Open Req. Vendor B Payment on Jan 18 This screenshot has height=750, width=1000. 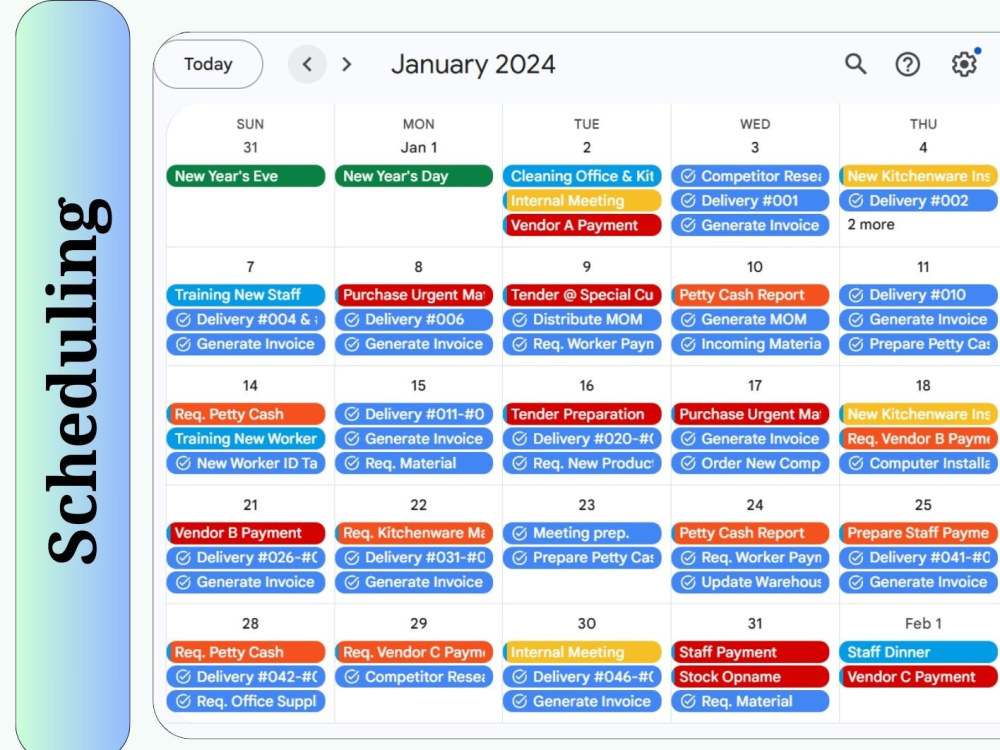point(919,439)
